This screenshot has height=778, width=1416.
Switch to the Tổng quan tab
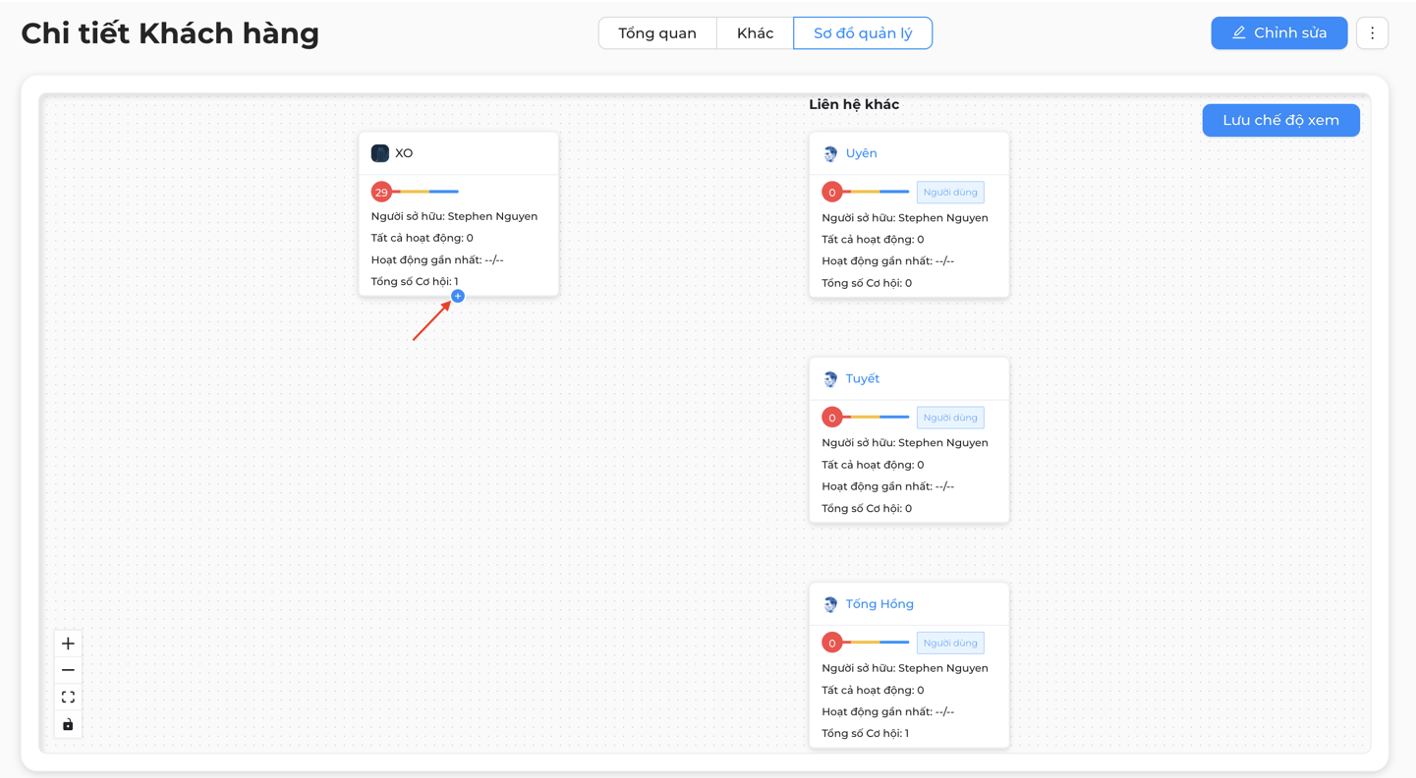(x=657, y=33)
